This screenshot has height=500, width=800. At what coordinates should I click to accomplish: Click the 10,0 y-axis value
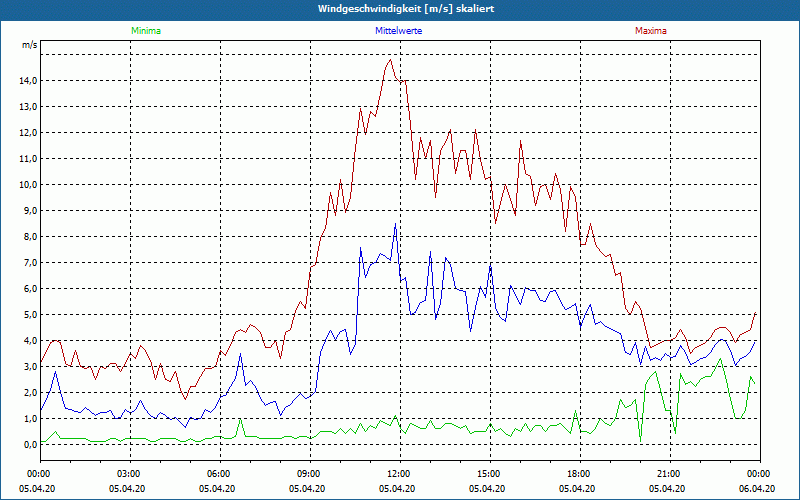pos(28,185)
